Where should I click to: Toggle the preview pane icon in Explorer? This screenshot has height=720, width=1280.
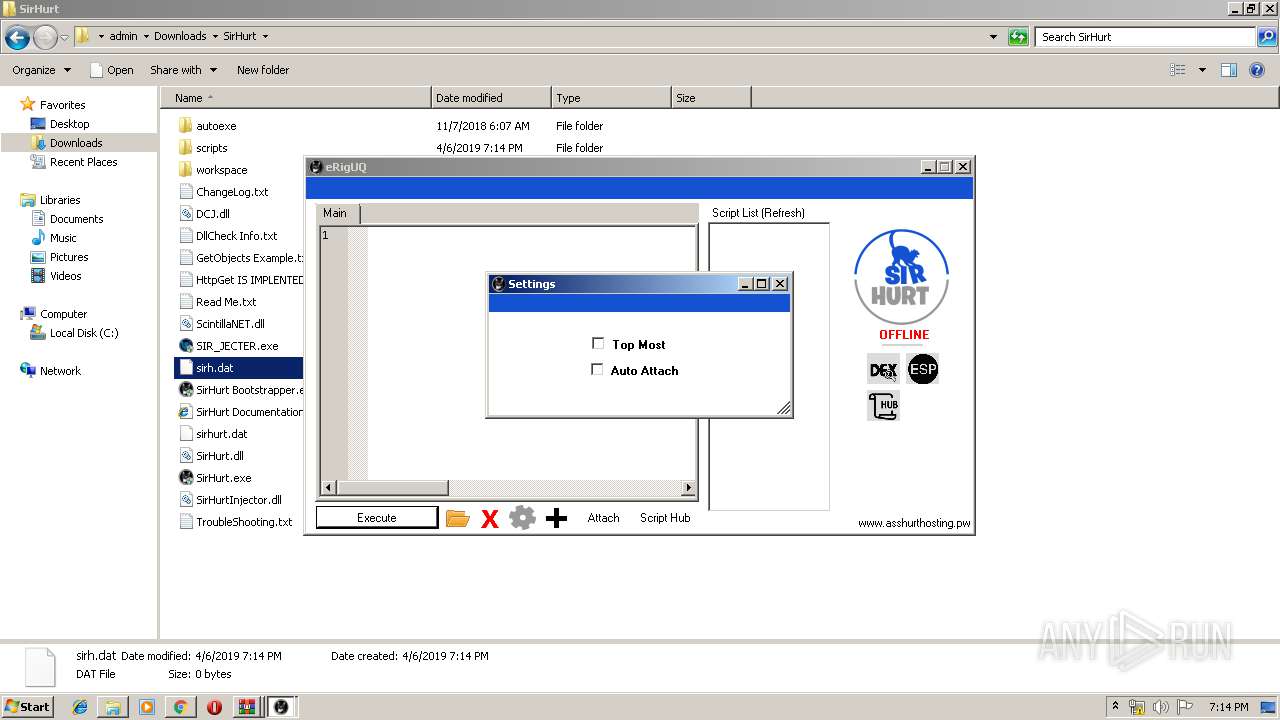(1229, 70)
